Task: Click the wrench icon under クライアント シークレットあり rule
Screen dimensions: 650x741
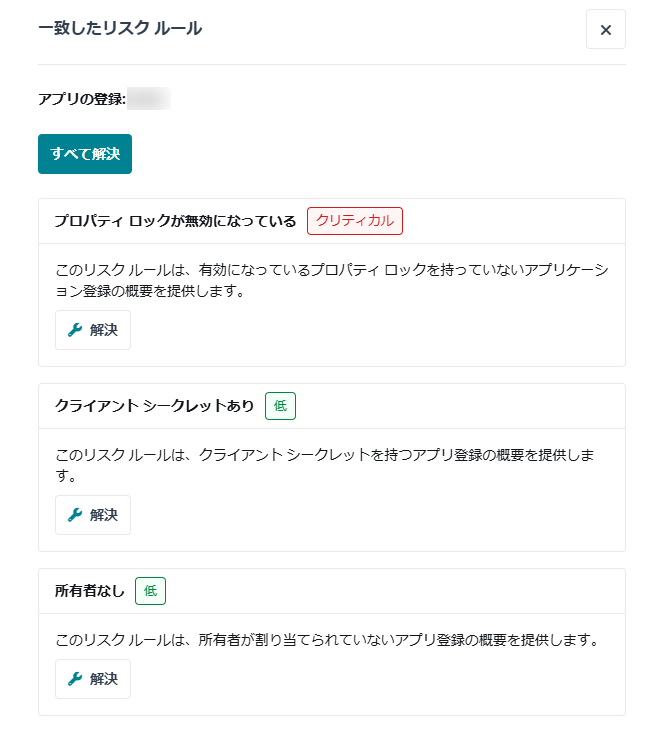Action: 75,515
